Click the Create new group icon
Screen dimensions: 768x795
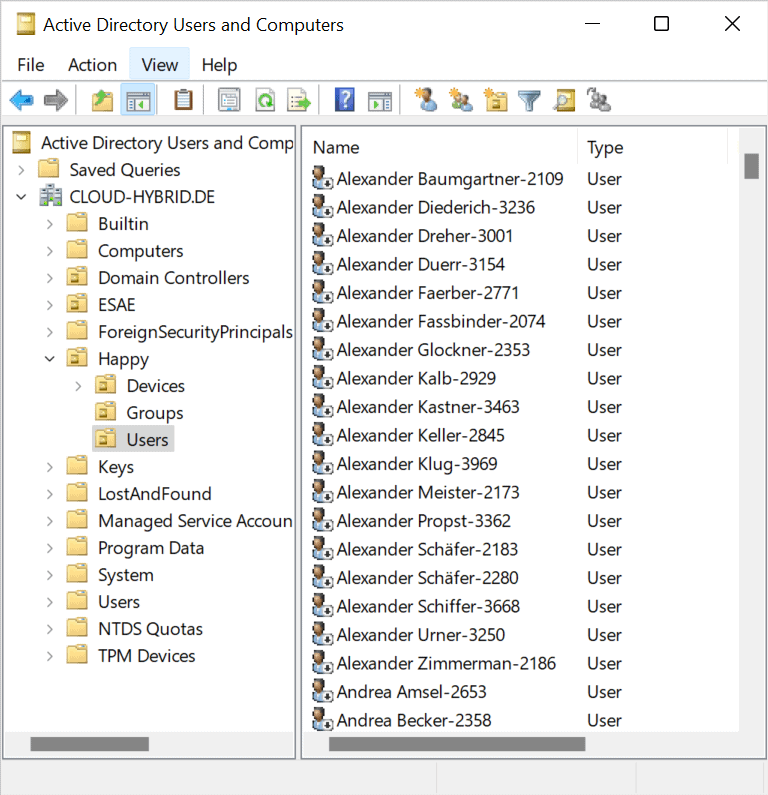[461, 100]
